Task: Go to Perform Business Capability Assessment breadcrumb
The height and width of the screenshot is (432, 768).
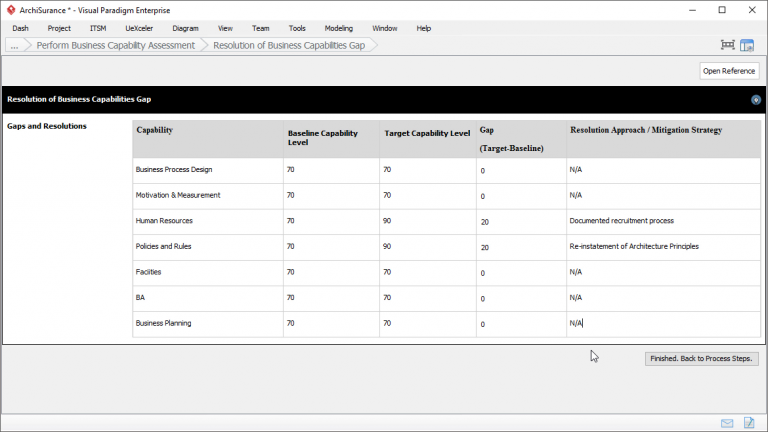Action: [115, 46]
